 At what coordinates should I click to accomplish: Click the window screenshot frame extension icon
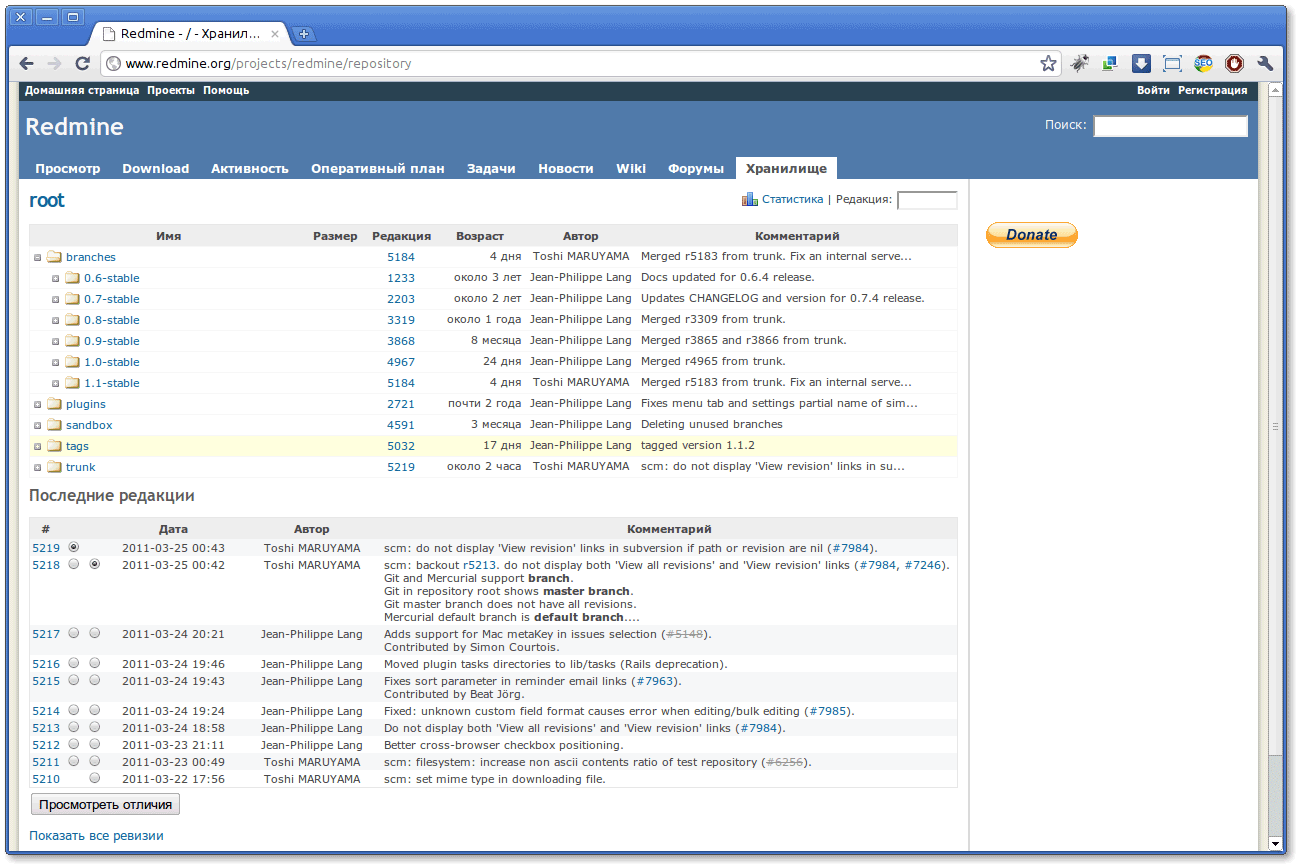click(1172, 63)
